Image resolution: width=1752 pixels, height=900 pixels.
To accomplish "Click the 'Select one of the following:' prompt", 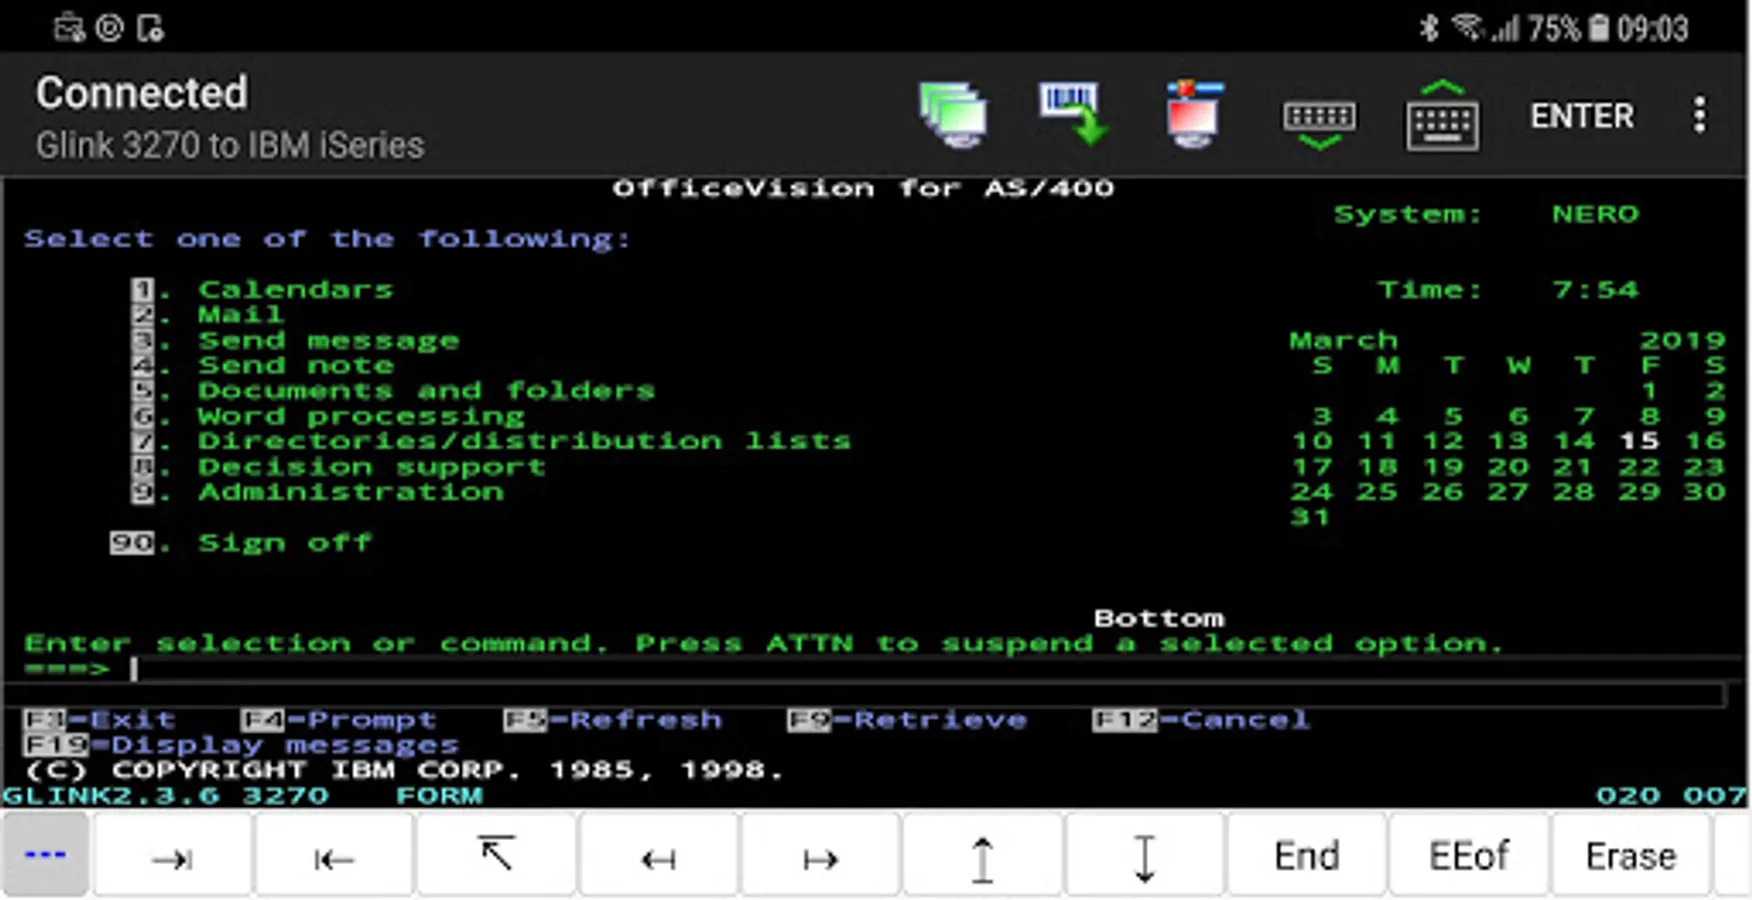I will pyautogui.click(x=328, y=239).
